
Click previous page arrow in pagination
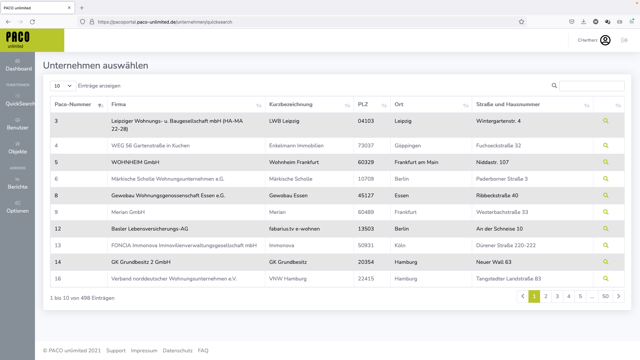coord(522,296)
